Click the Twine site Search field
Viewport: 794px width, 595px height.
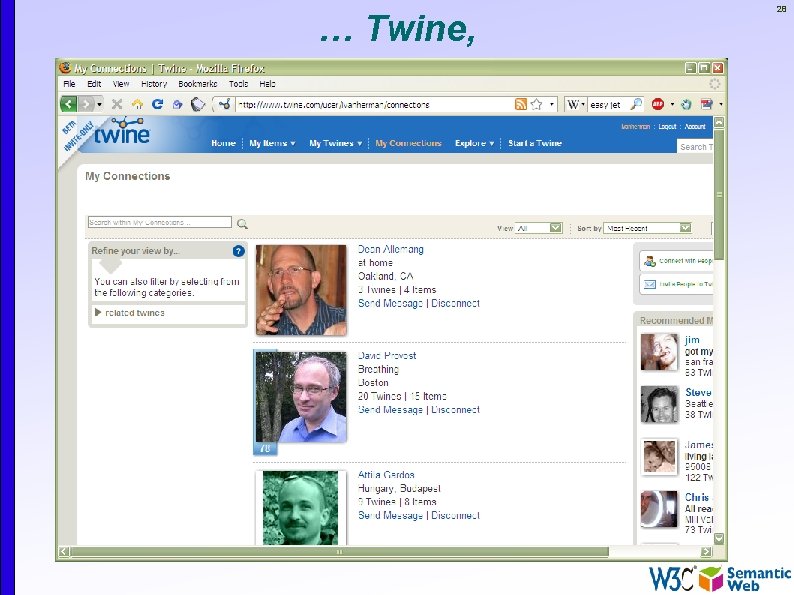(695, 147)
